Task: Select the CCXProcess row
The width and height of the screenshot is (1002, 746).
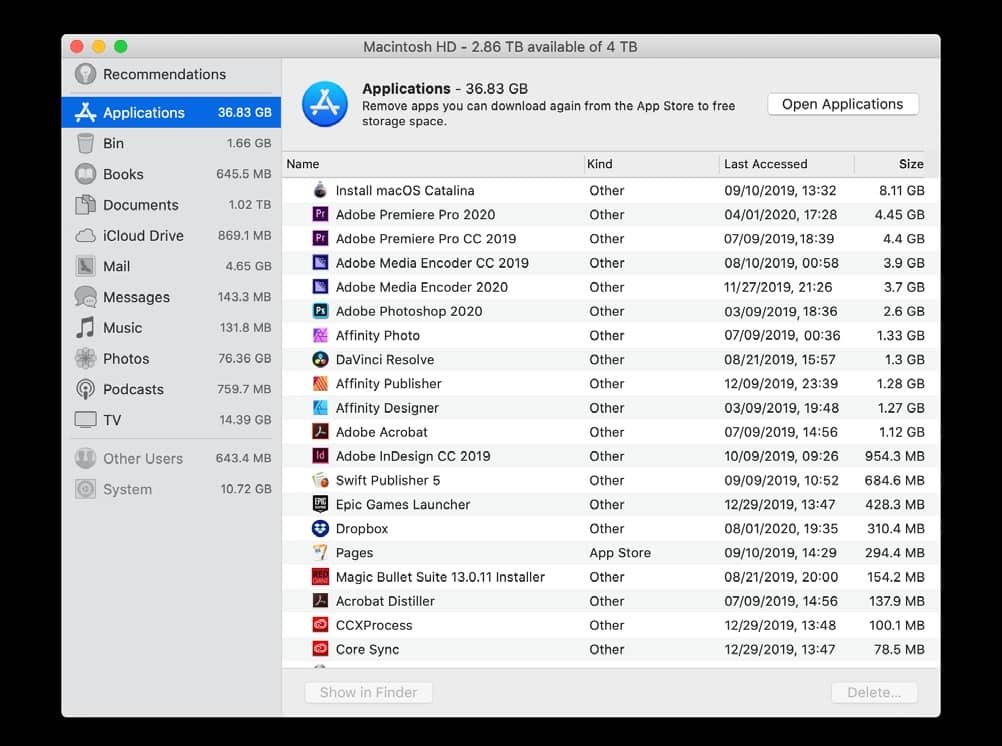Action: tap(611, 625)
